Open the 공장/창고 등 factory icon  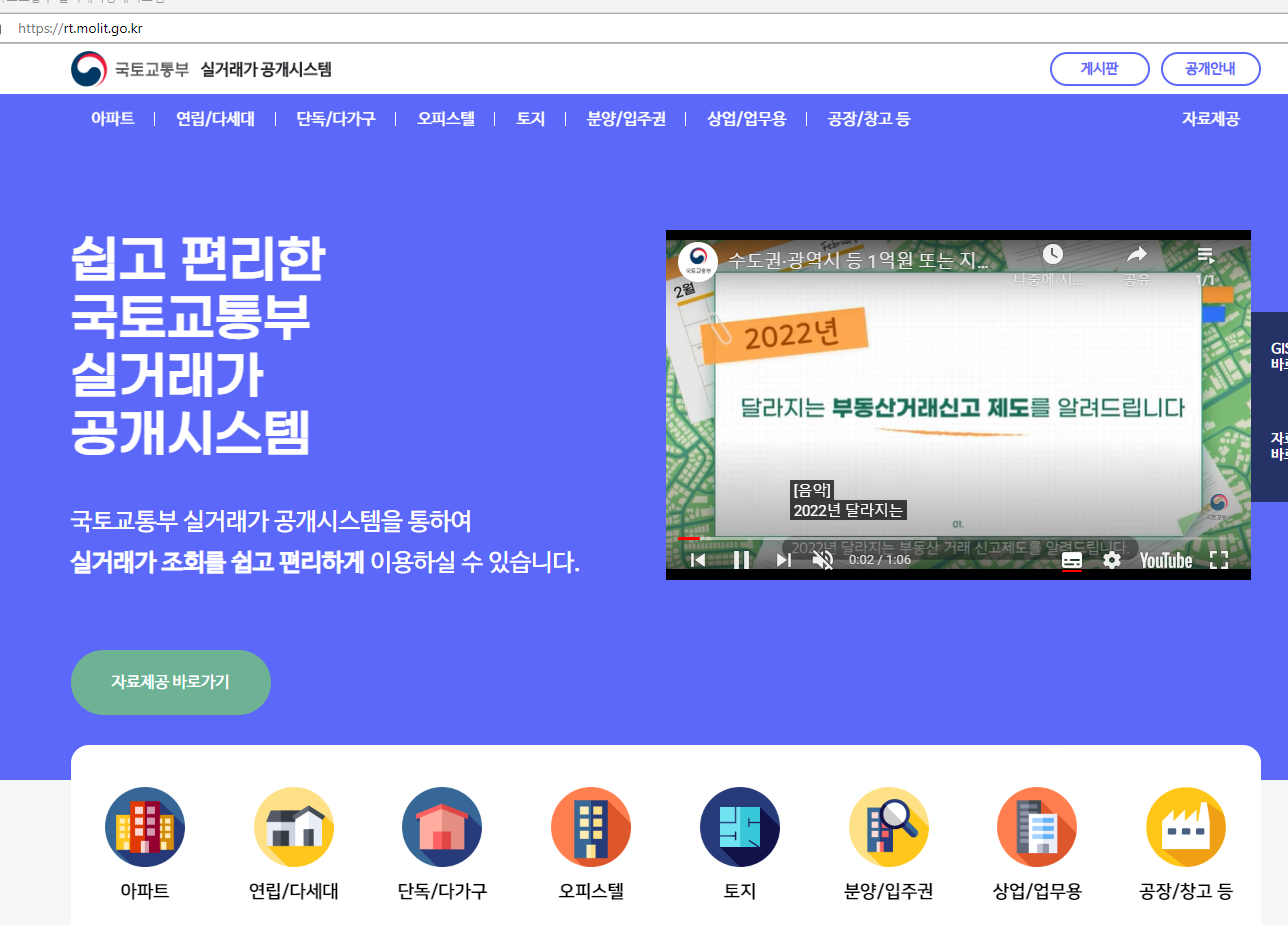point(1186,827)
